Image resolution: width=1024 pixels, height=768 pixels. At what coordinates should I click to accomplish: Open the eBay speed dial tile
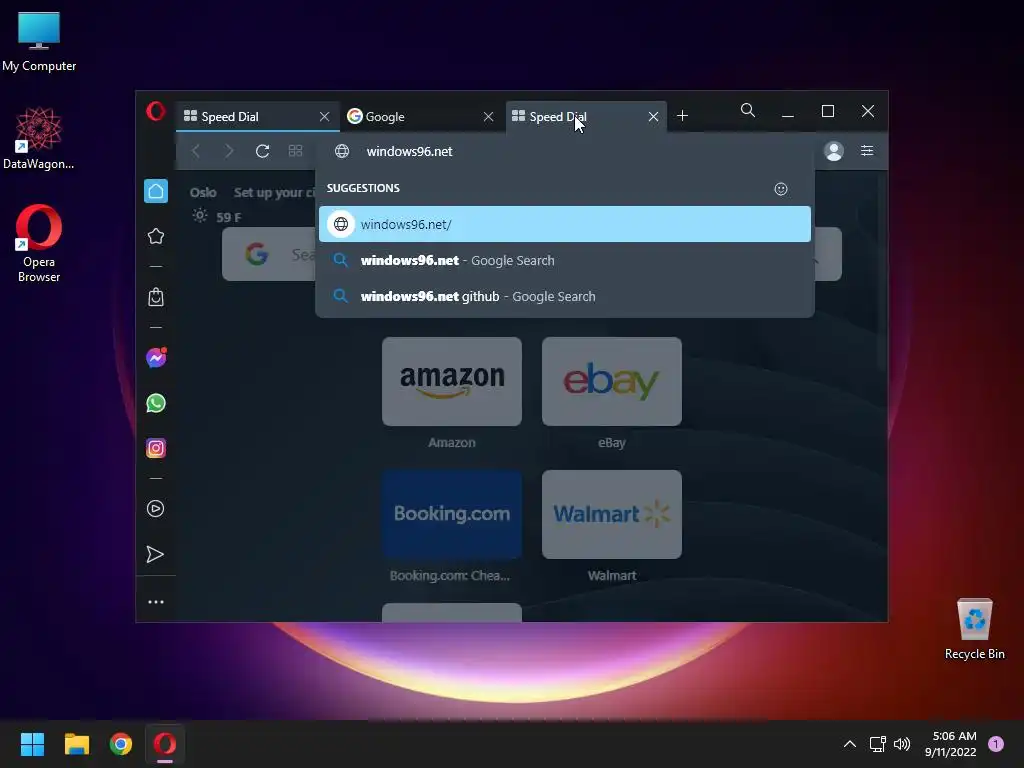pyautogui.click(x=612, y=381)
